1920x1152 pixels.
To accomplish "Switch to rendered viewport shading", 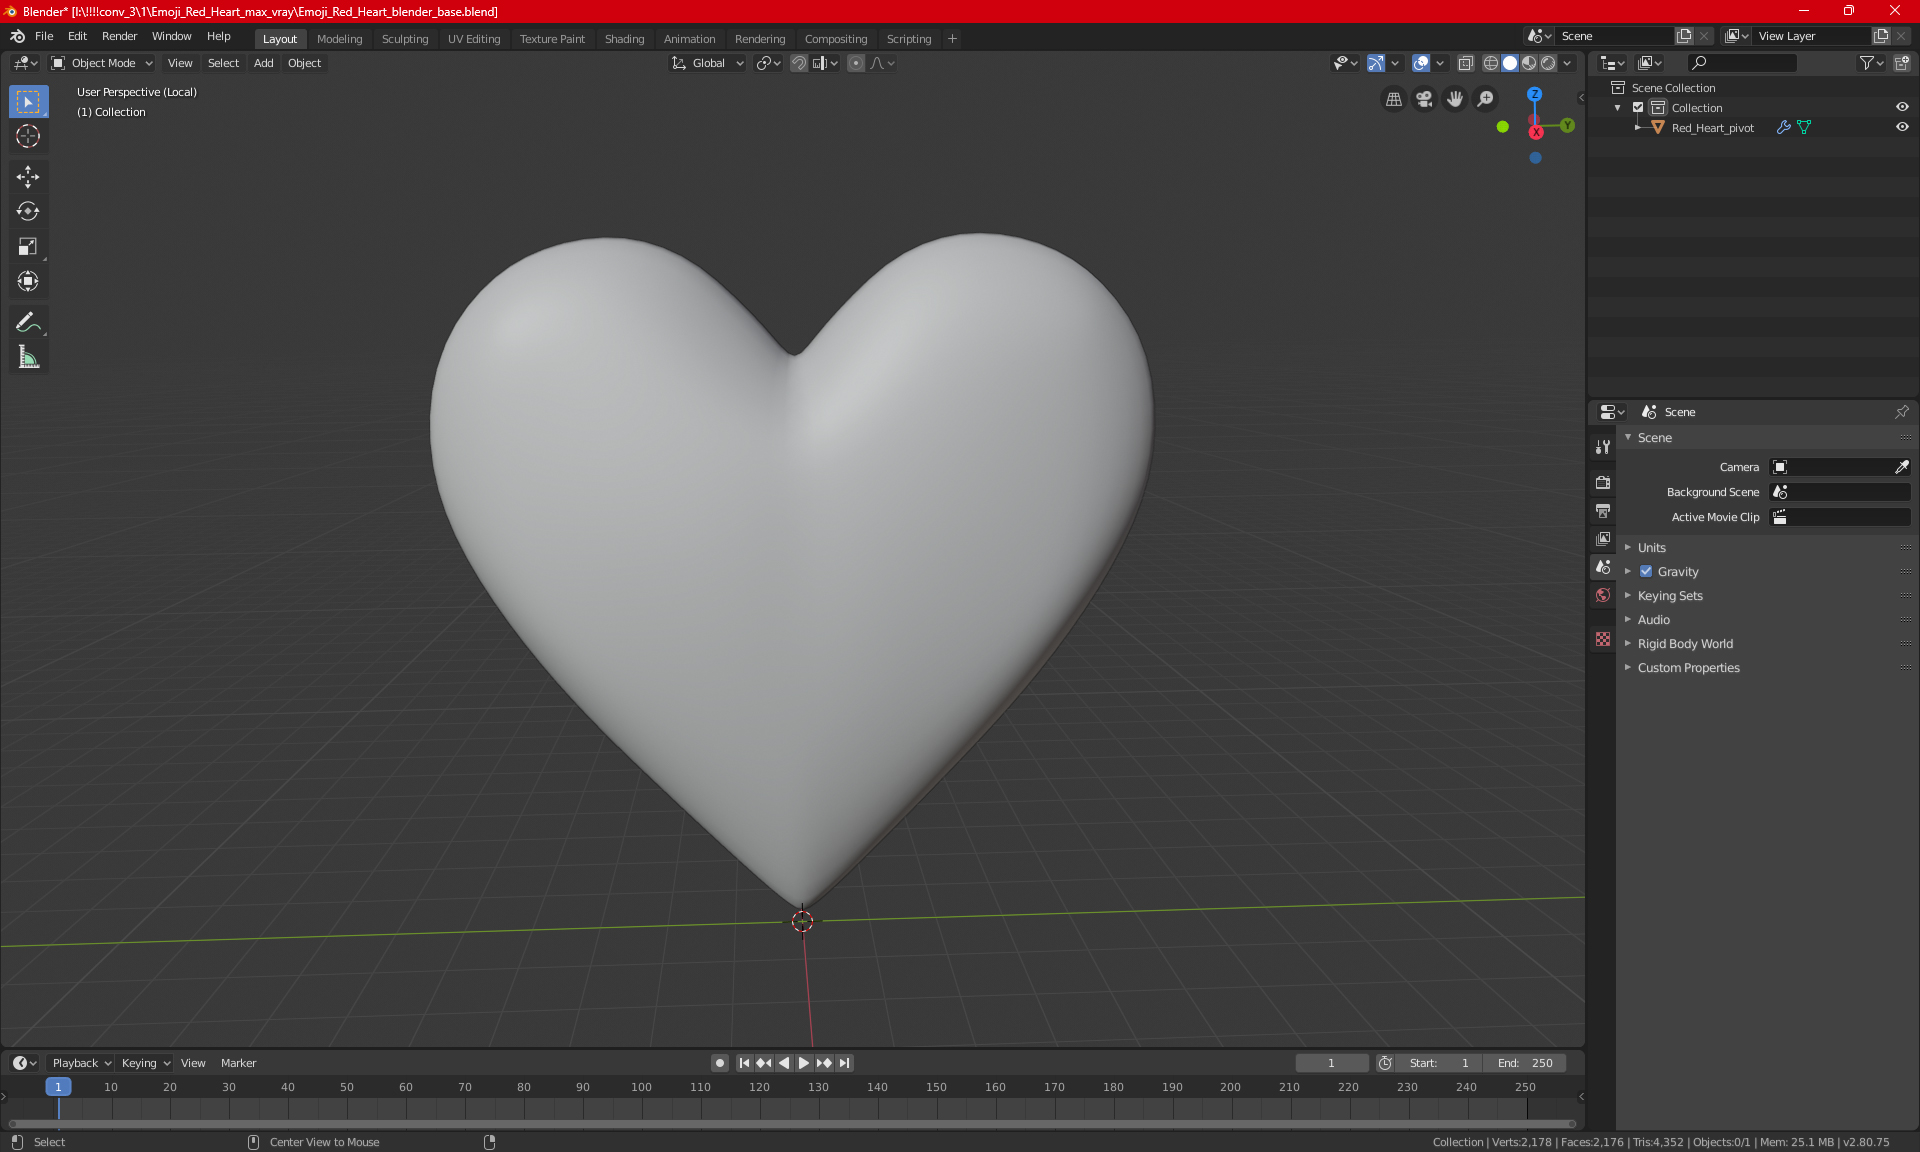I will 1548,63.
